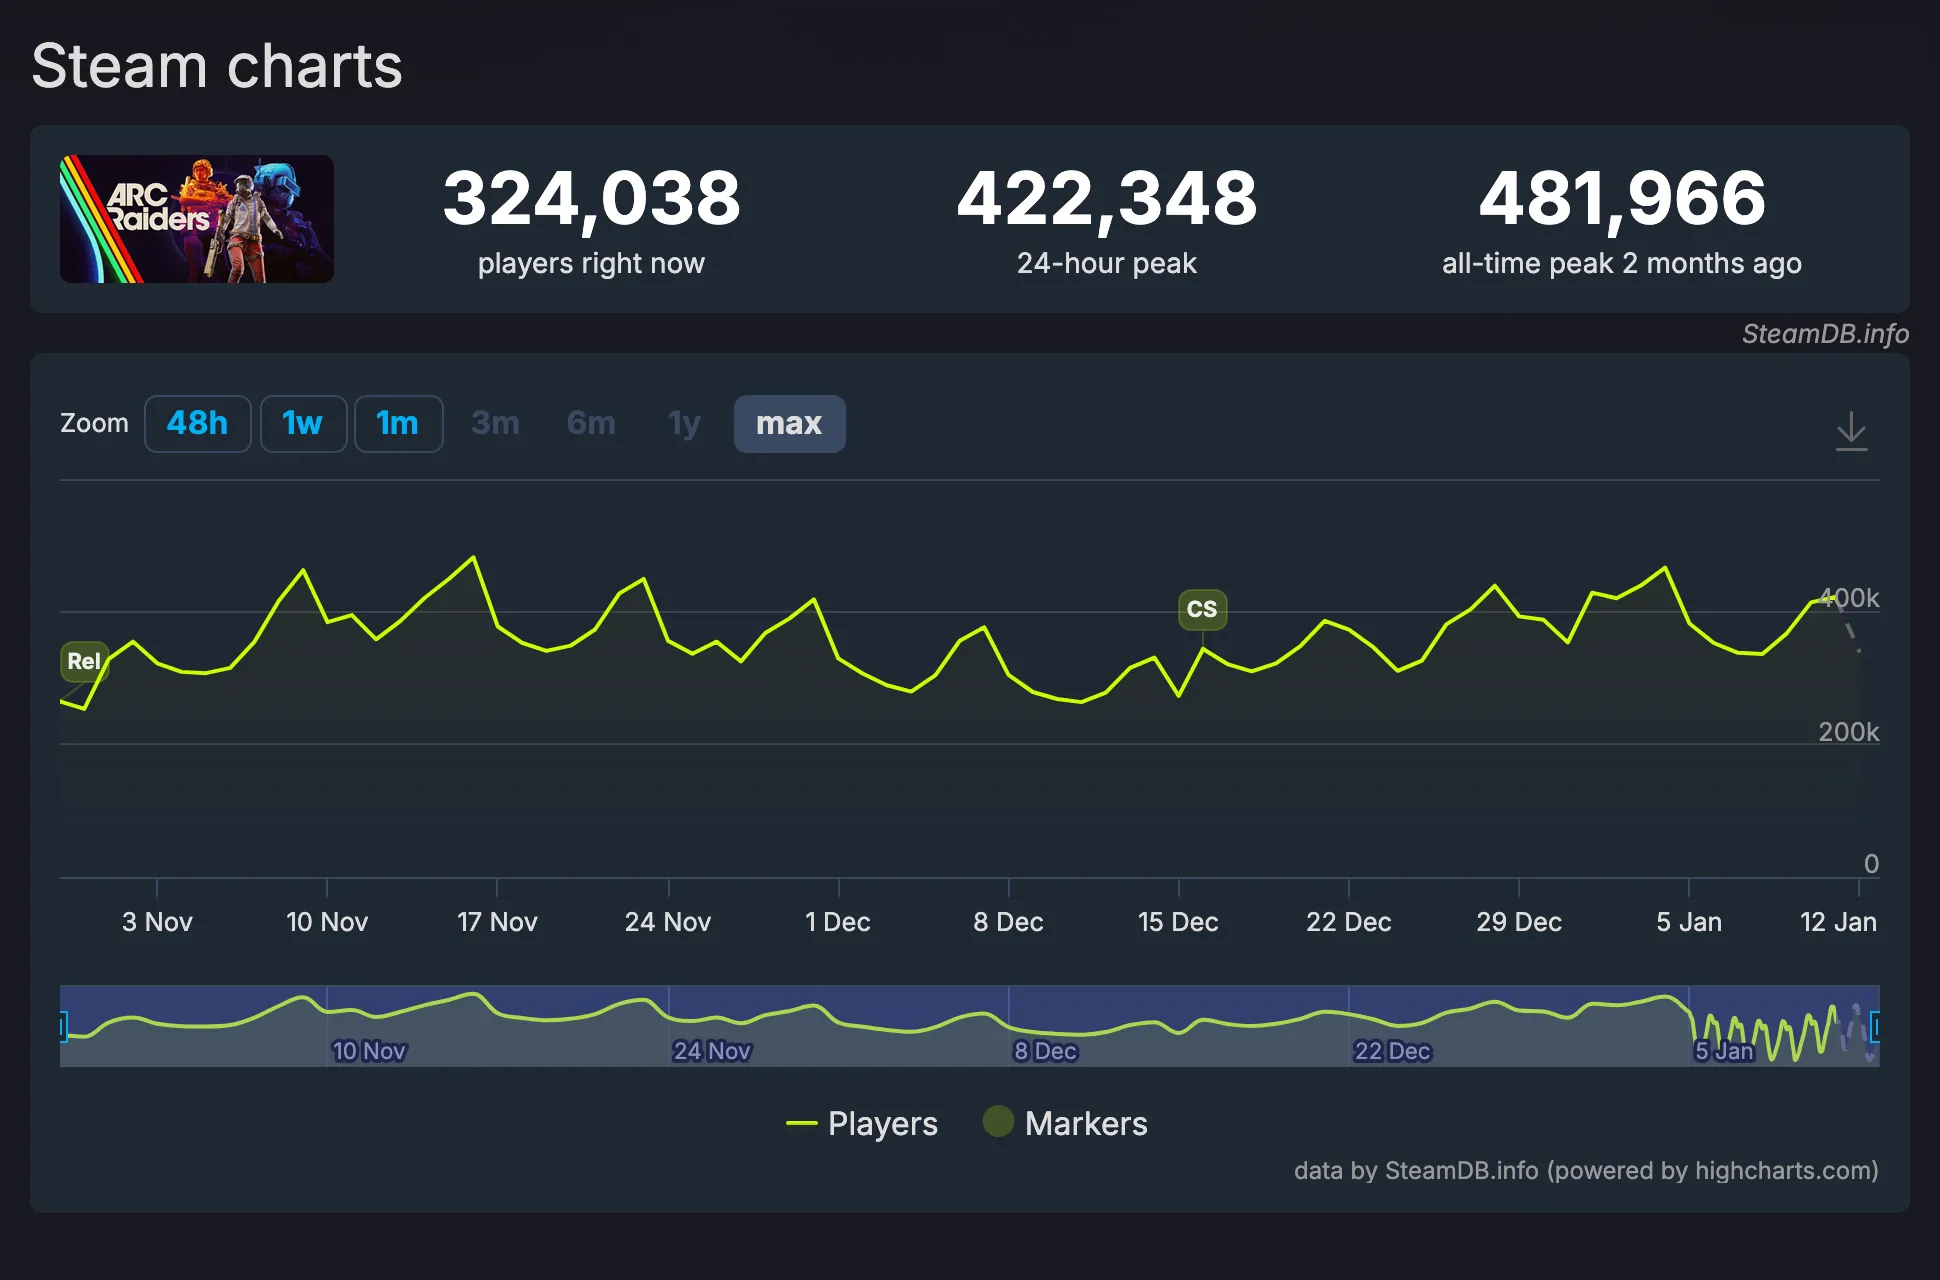Expand to 6m zoom range
1940x1280 pixels.
[x=590, y=423]
